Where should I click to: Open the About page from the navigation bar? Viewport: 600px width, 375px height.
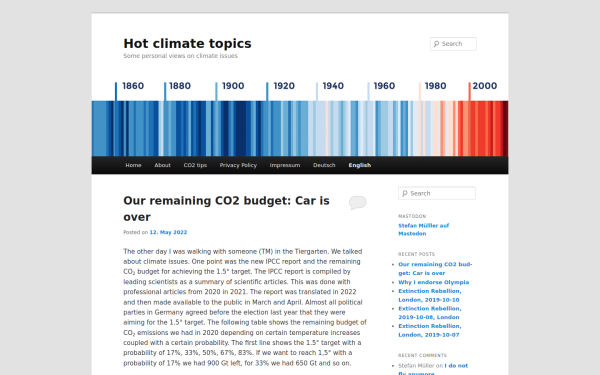162,165
